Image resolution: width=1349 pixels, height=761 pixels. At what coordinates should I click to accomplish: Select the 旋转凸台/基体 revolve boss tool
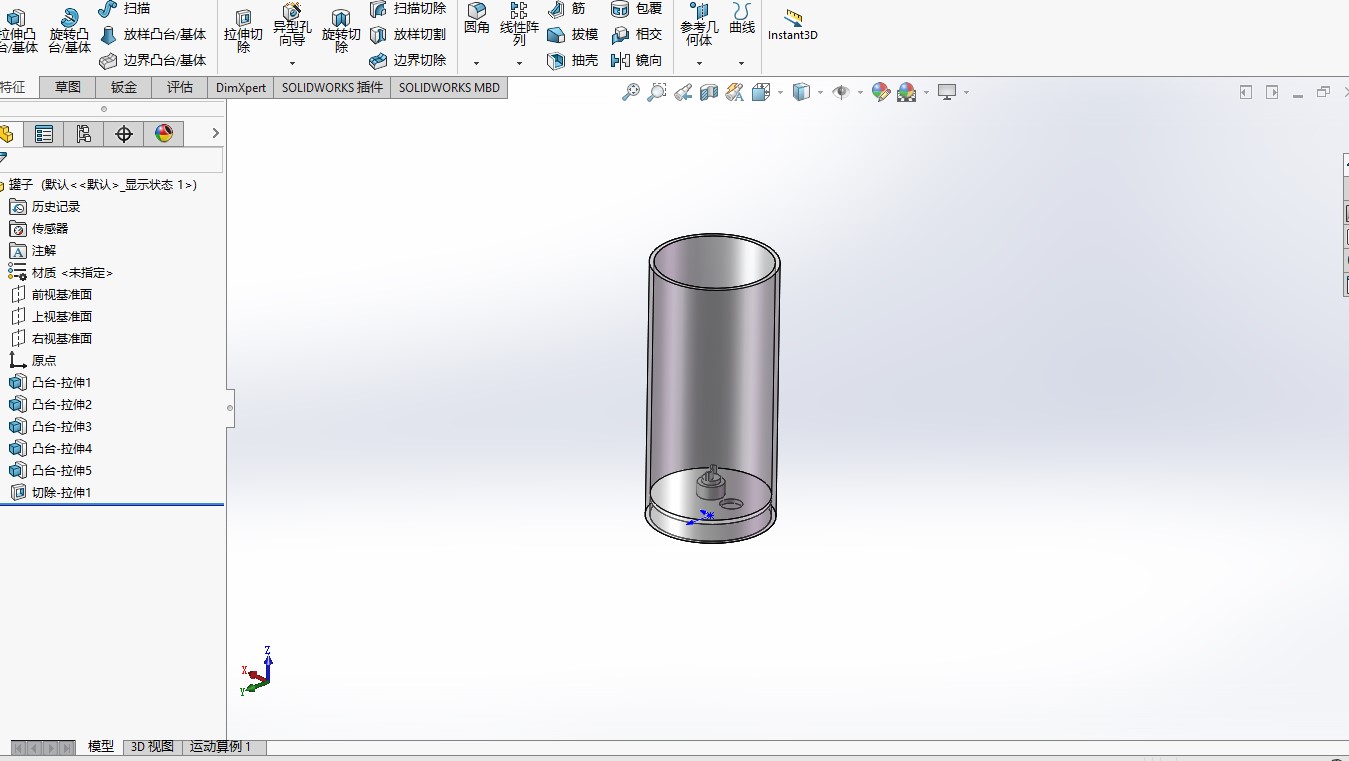pos(69,30)
